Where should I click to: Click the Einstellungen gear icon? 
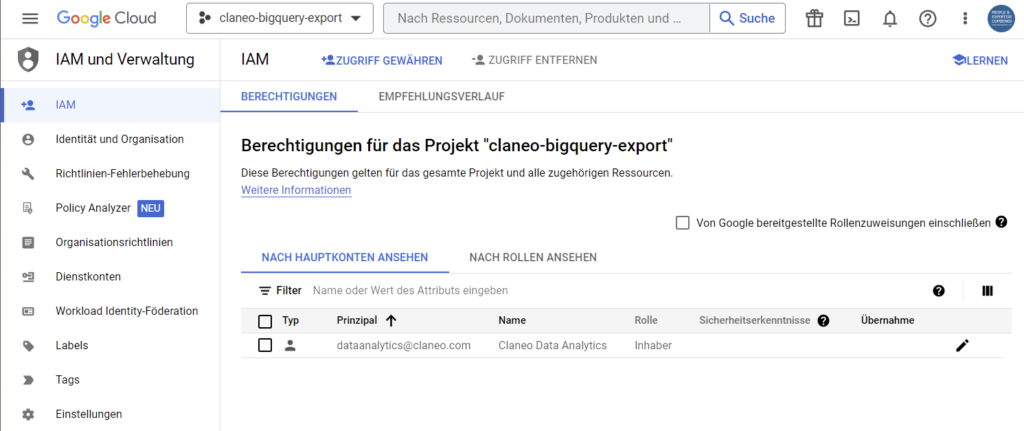pyautogui.click(x=28, y=414)
